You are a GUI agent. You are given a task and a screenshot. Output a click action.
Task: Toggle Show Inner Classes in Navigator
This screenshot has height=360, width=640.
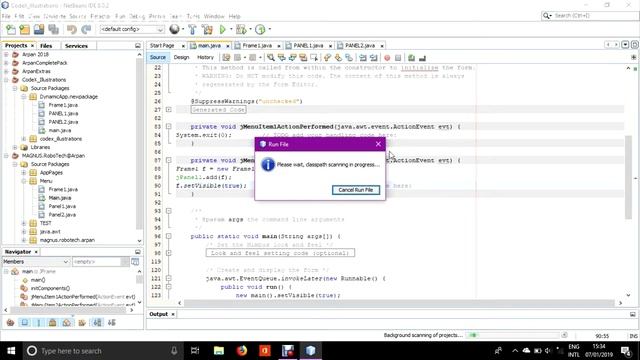tap(67, 322)
